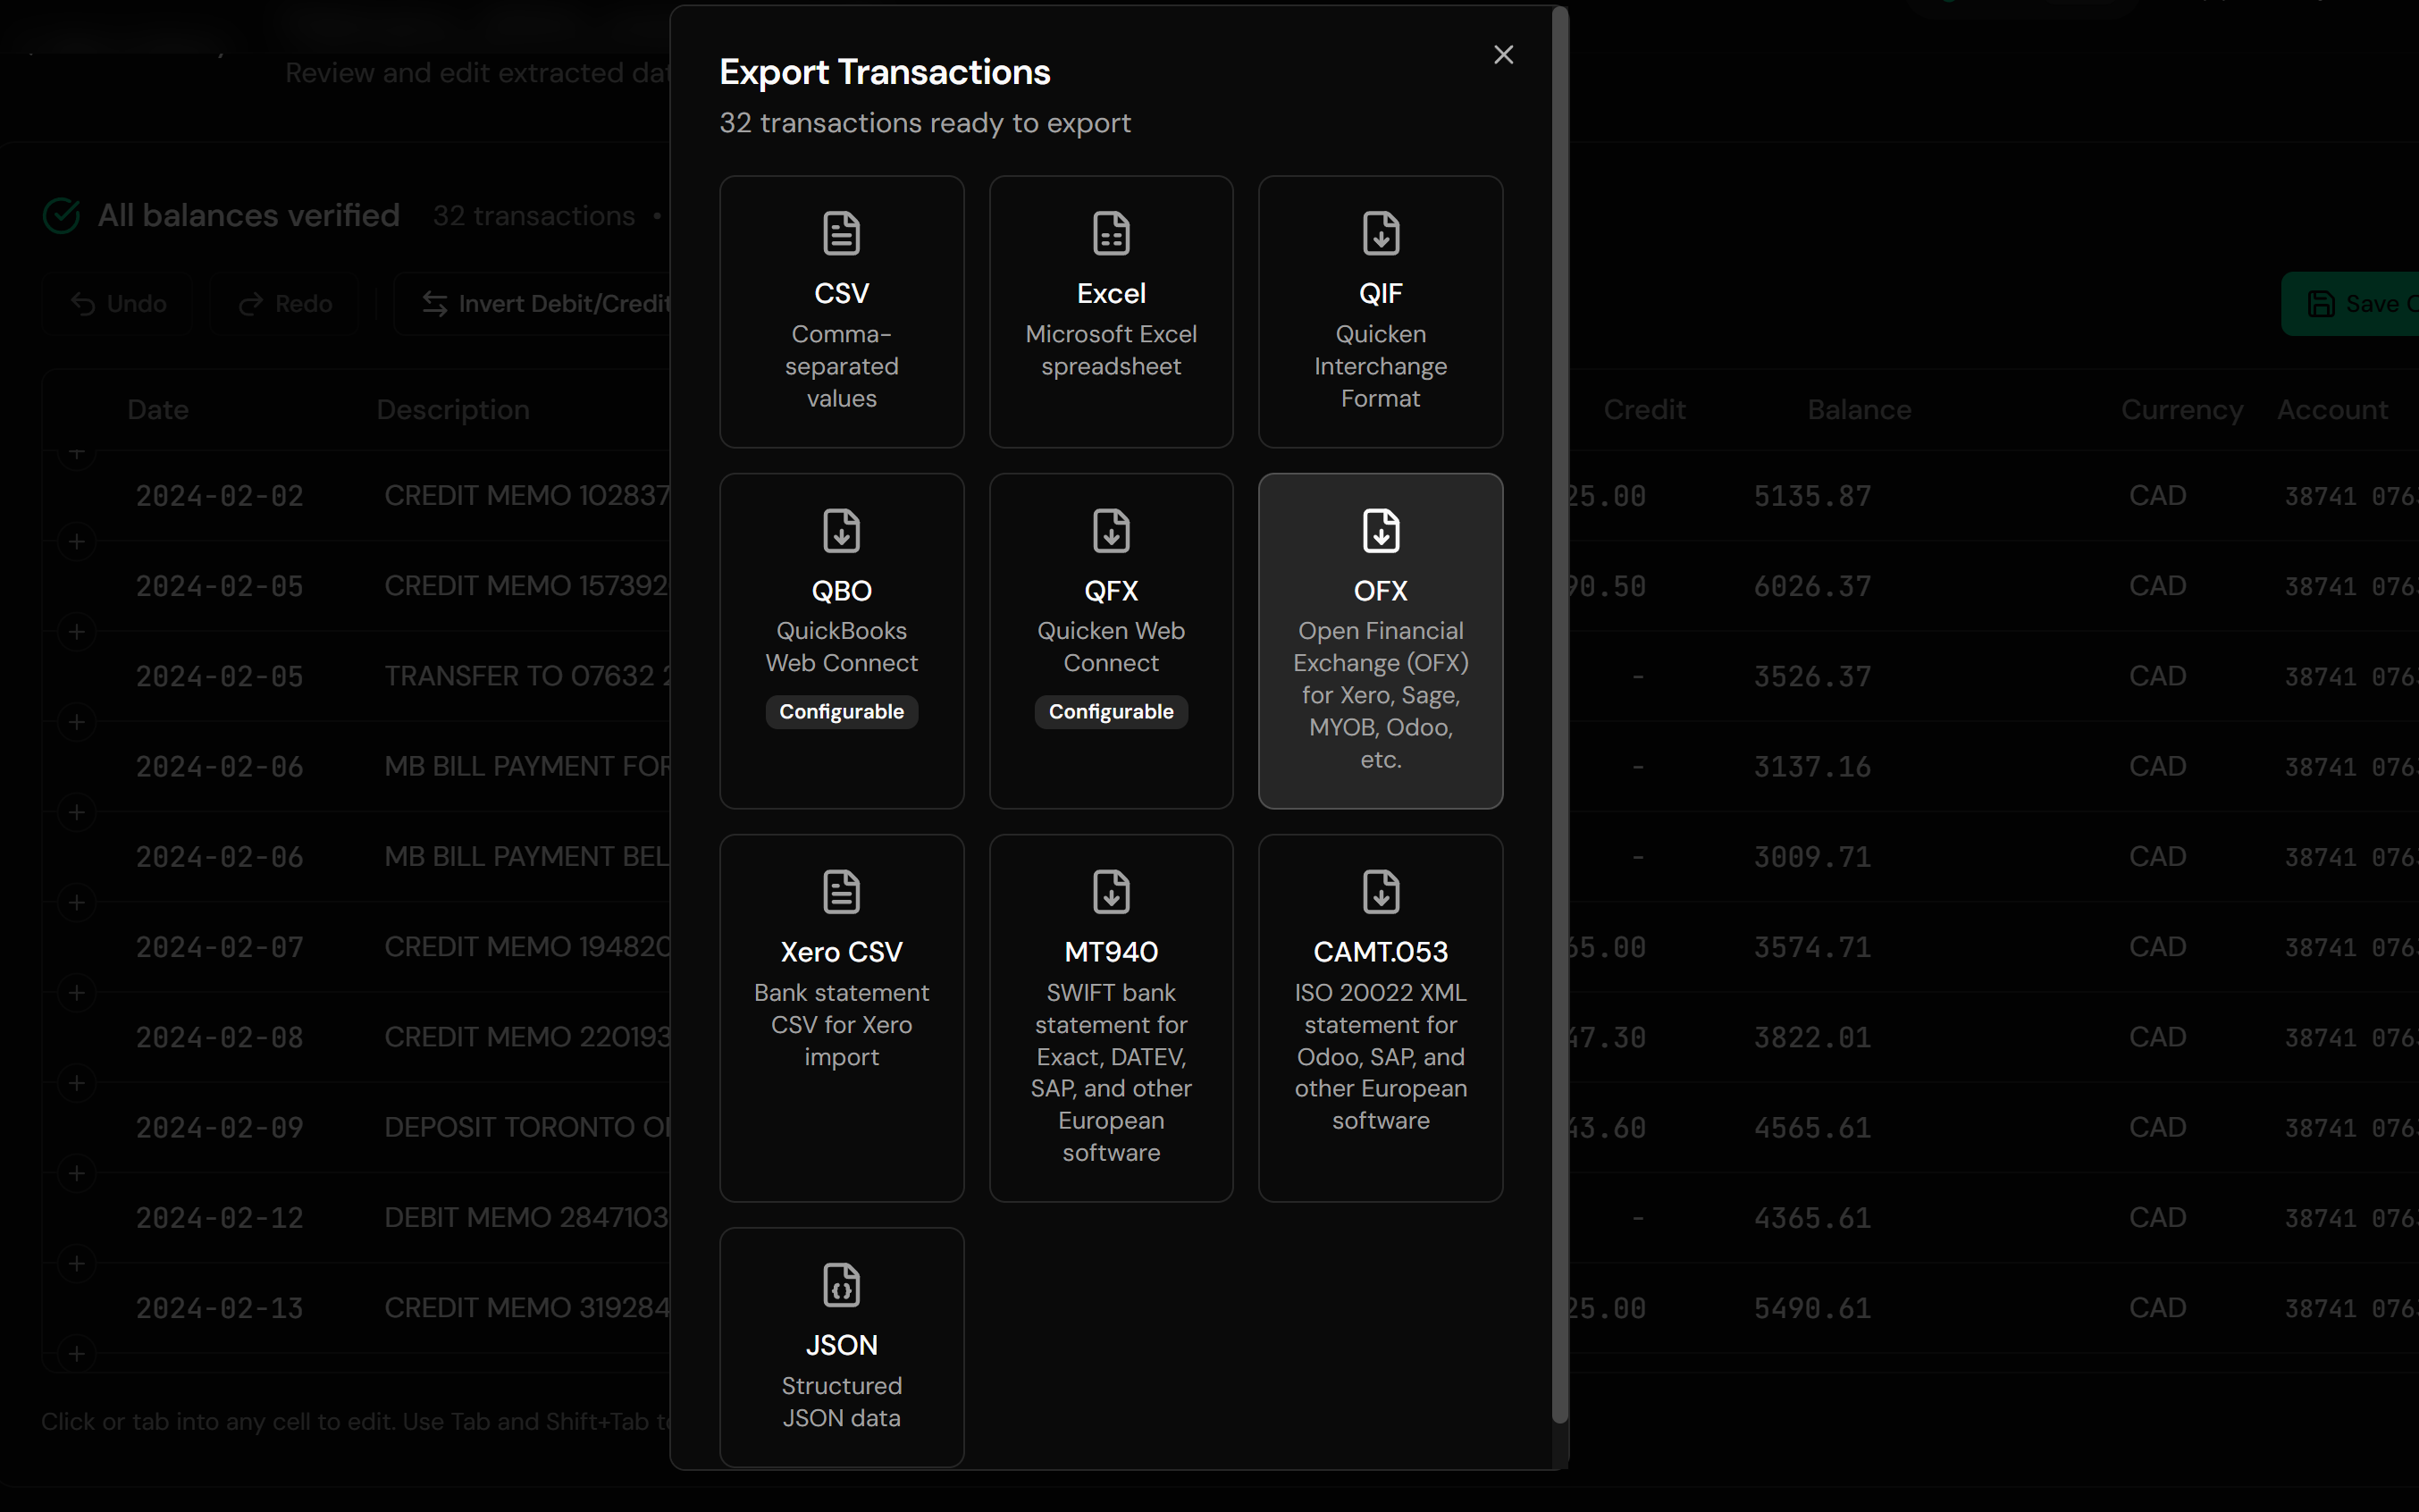Click the Credit column header

1644,409
